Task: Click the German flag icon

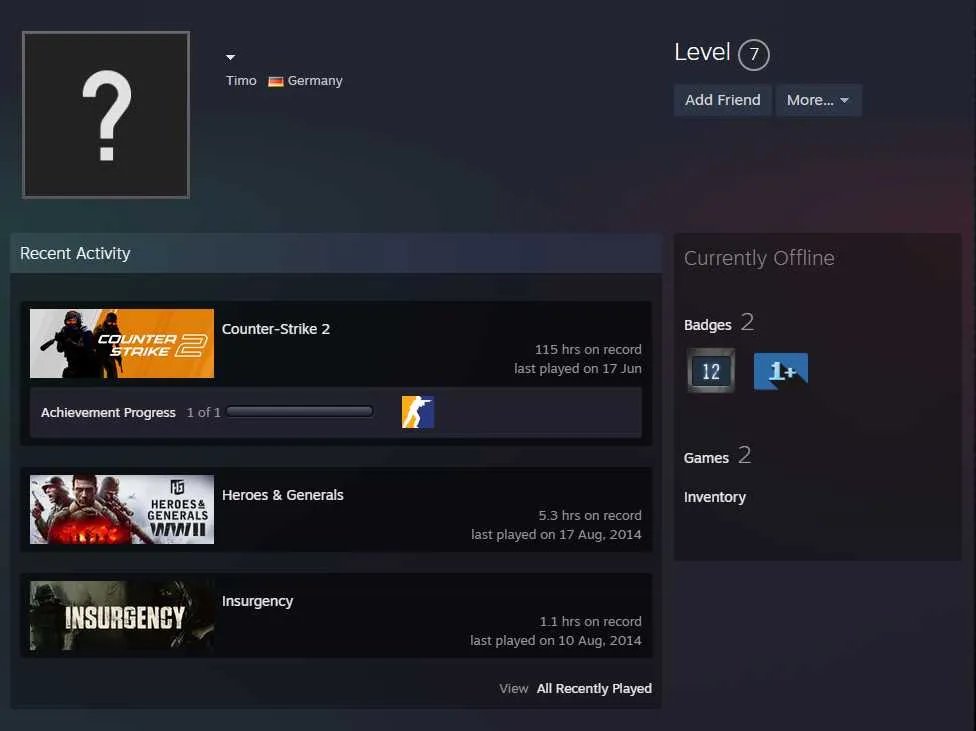Action: 276,82
